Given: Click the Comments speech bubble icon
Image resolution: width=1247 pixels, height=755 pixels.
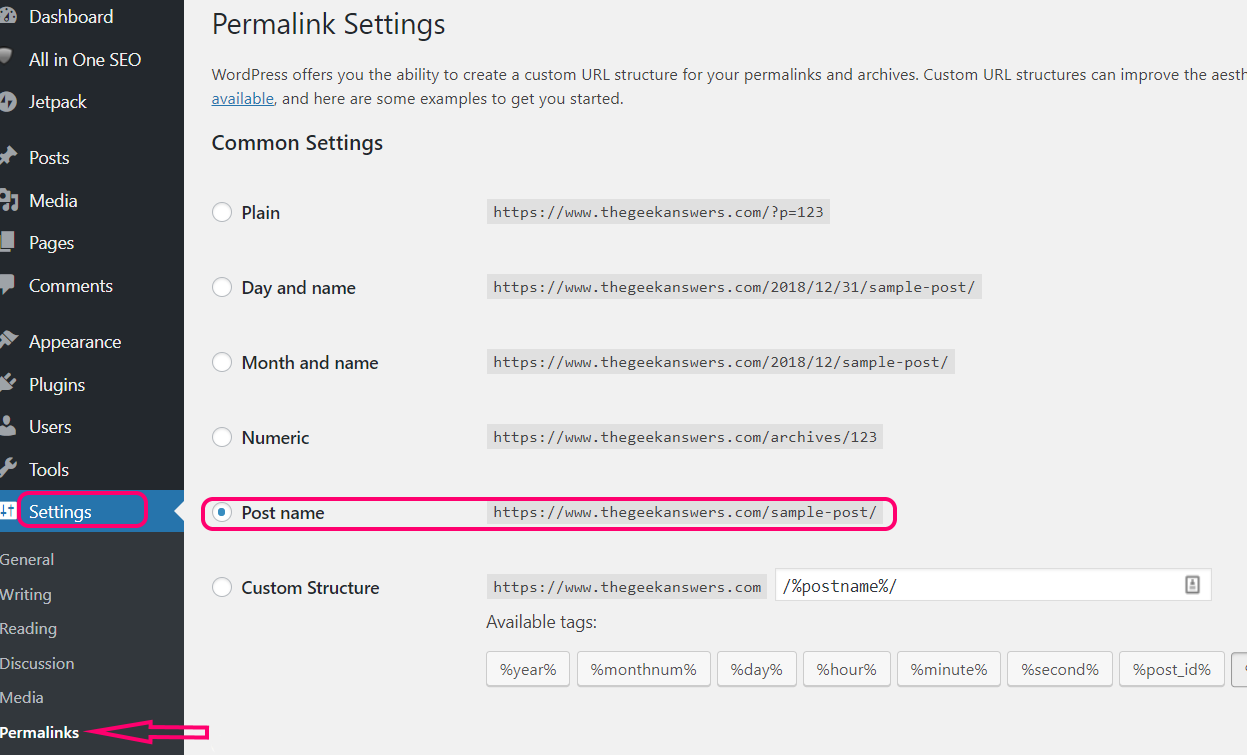Looking at the screenshot, I should [x=7, y=285].
